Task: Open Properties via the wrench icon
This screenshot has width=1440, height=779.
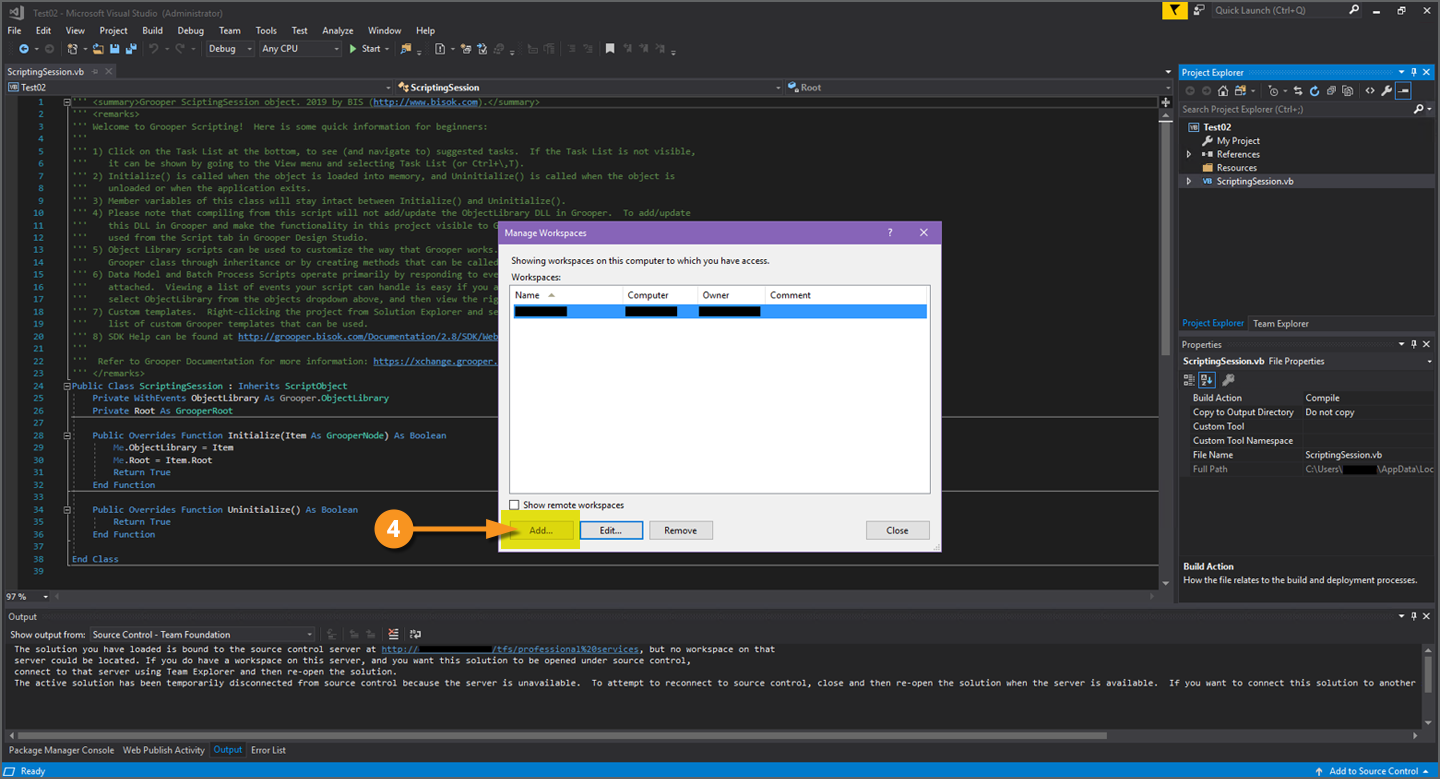Action: point(1386,91)
